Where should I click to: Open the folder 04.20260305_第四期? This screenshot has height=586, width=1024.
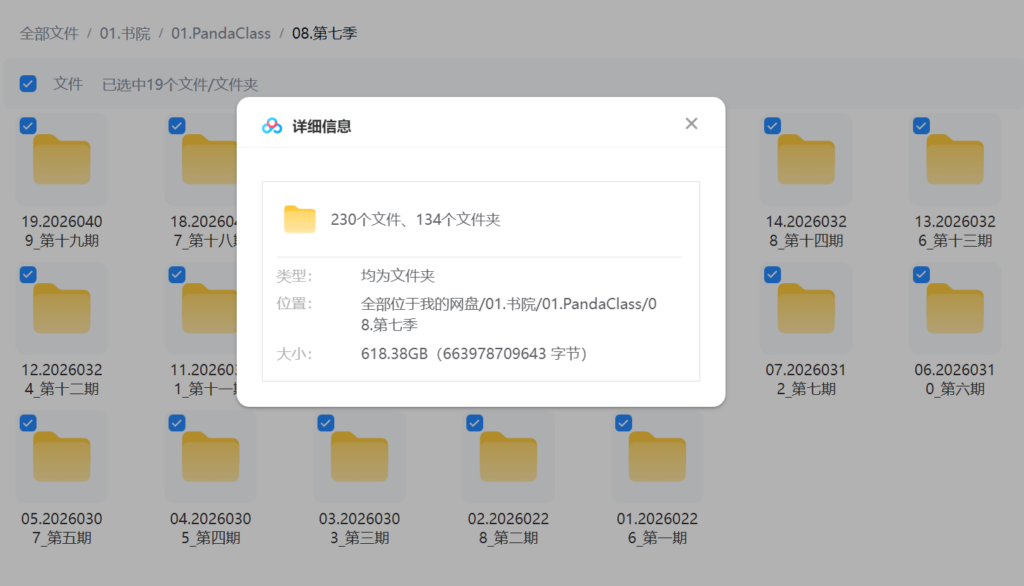210,456
